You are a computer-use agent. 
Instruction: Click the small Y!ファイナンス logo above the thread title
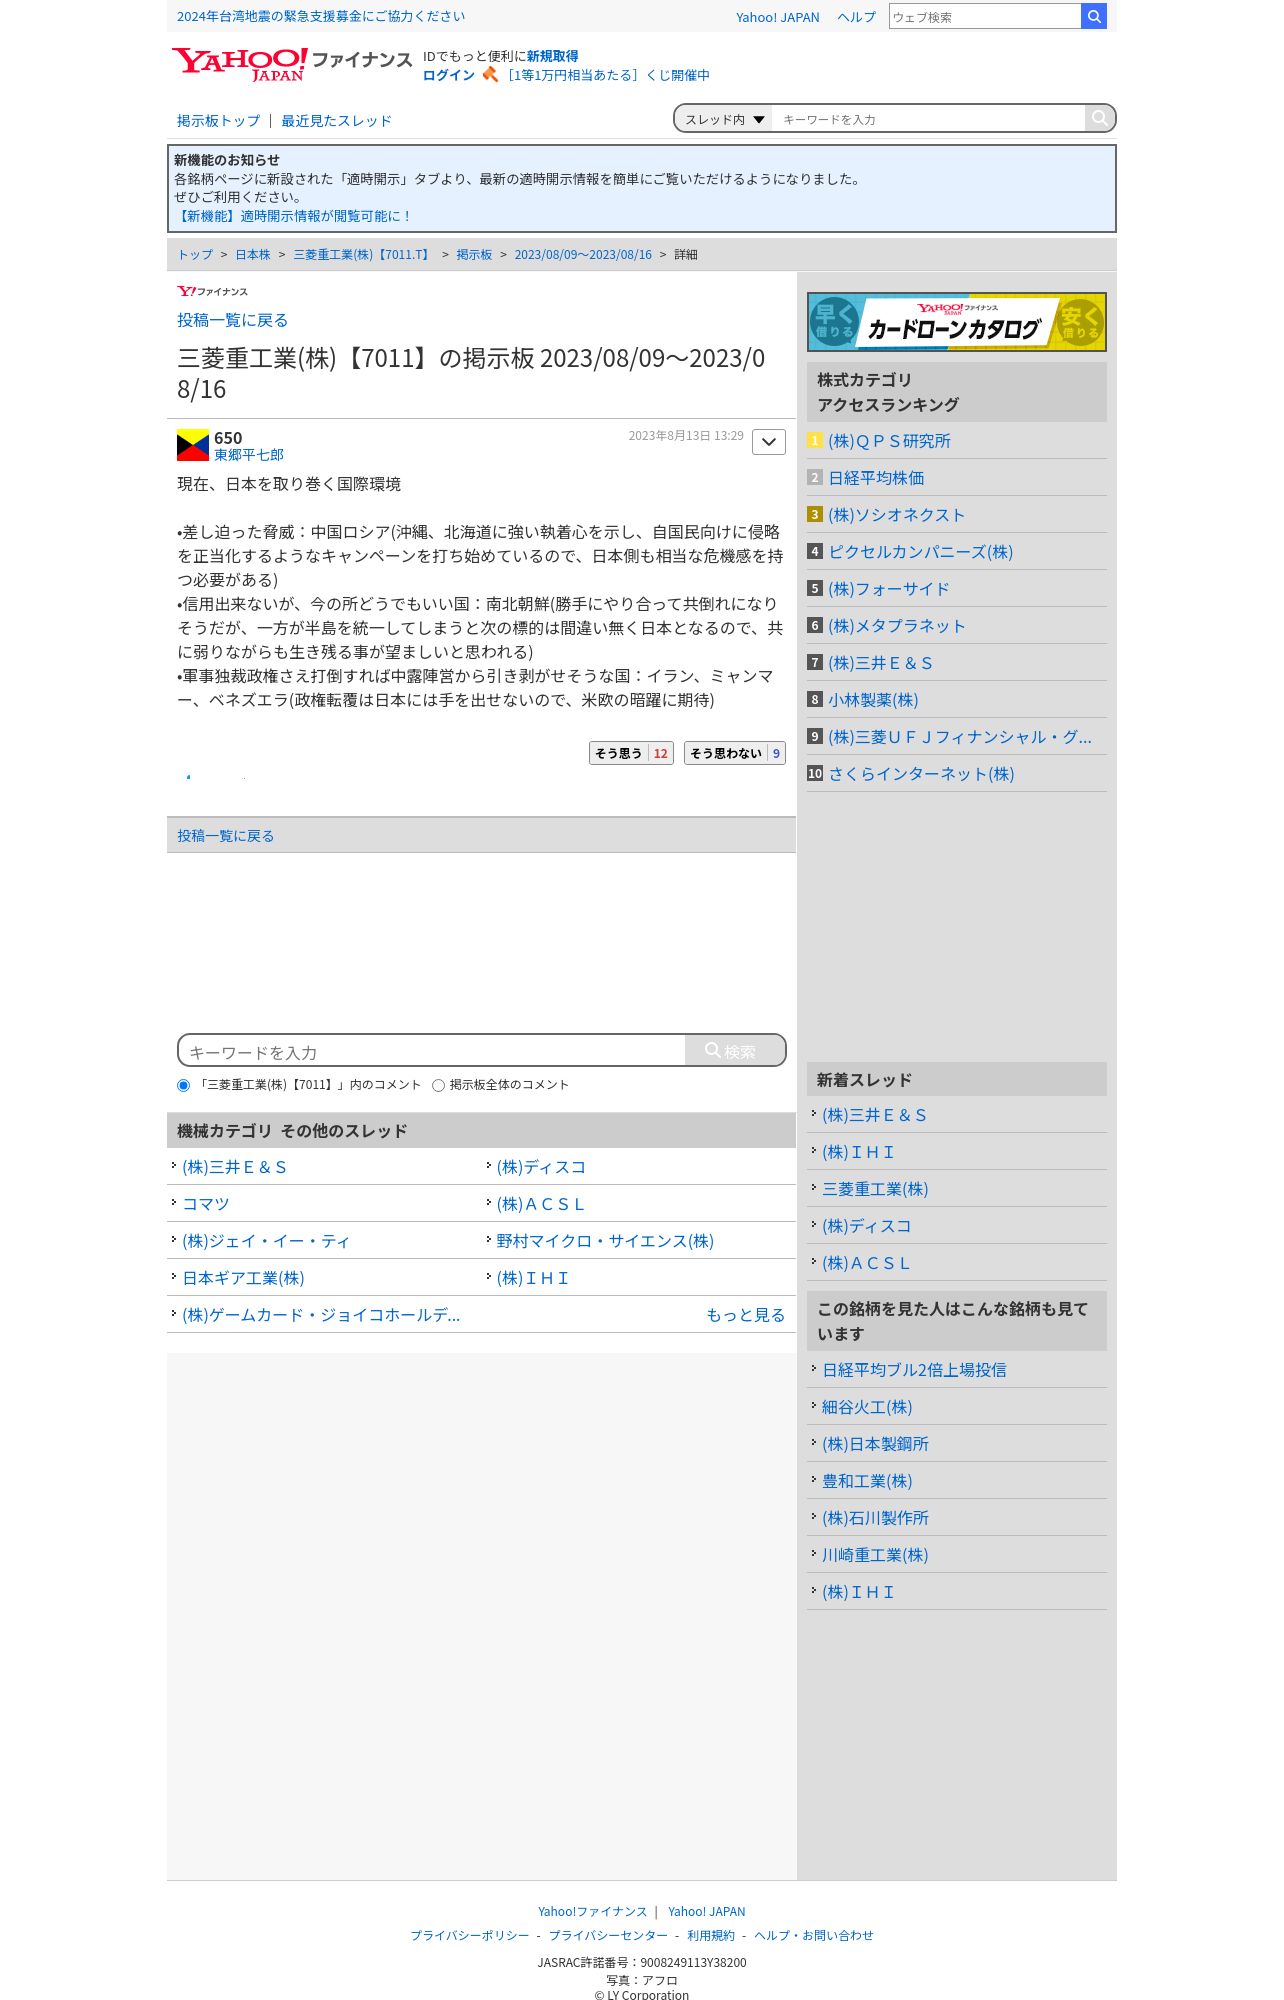[212, 291]
